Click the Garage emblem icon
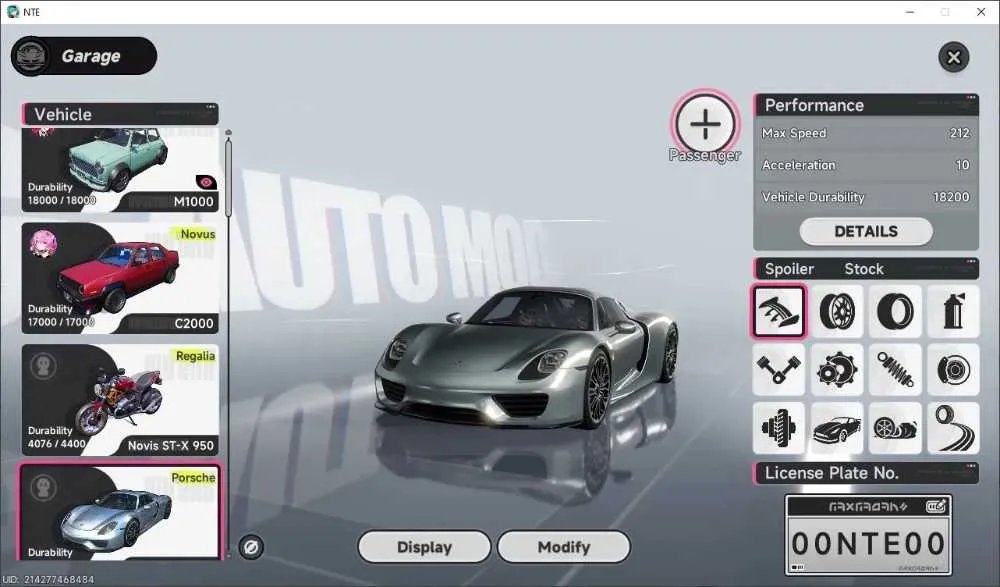The height and width of the screenshot is (587, 1000). [x=31, y=56]
